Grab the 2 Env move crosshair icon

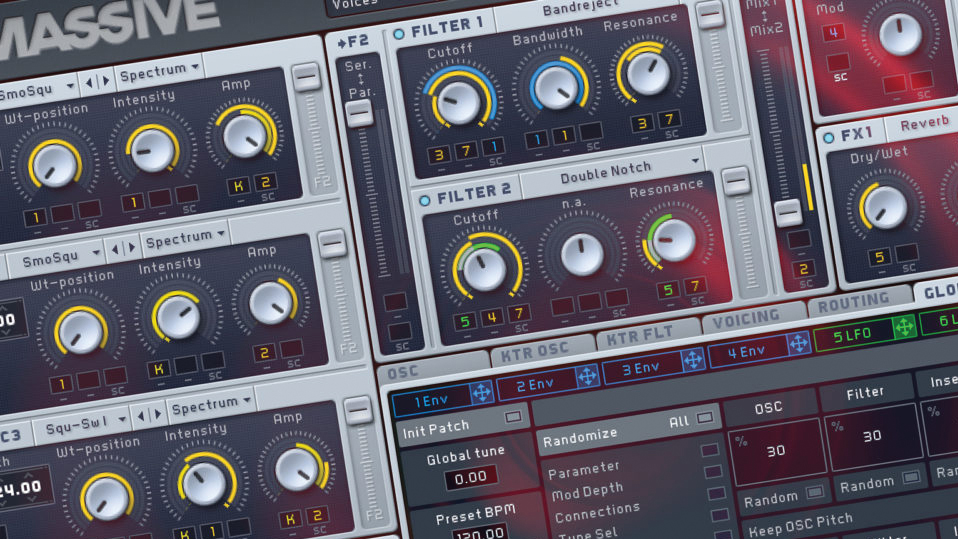(587, 376)
